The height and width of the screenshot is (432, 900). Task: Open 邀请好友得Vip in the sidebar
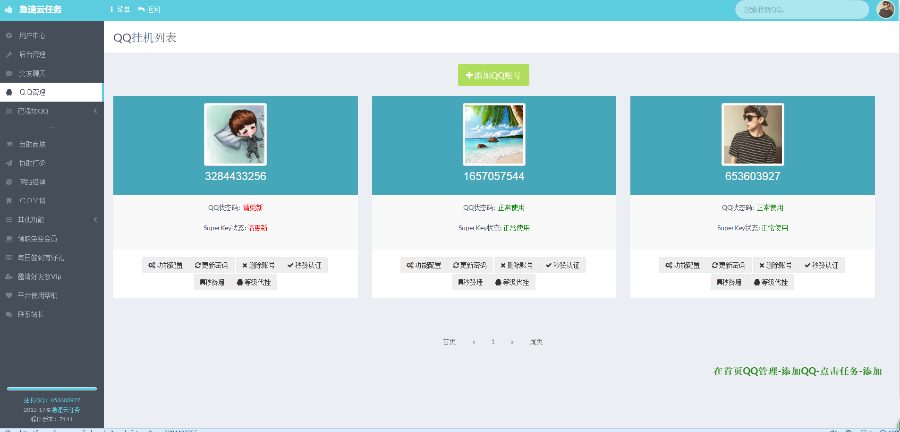[x=52, y=277]
